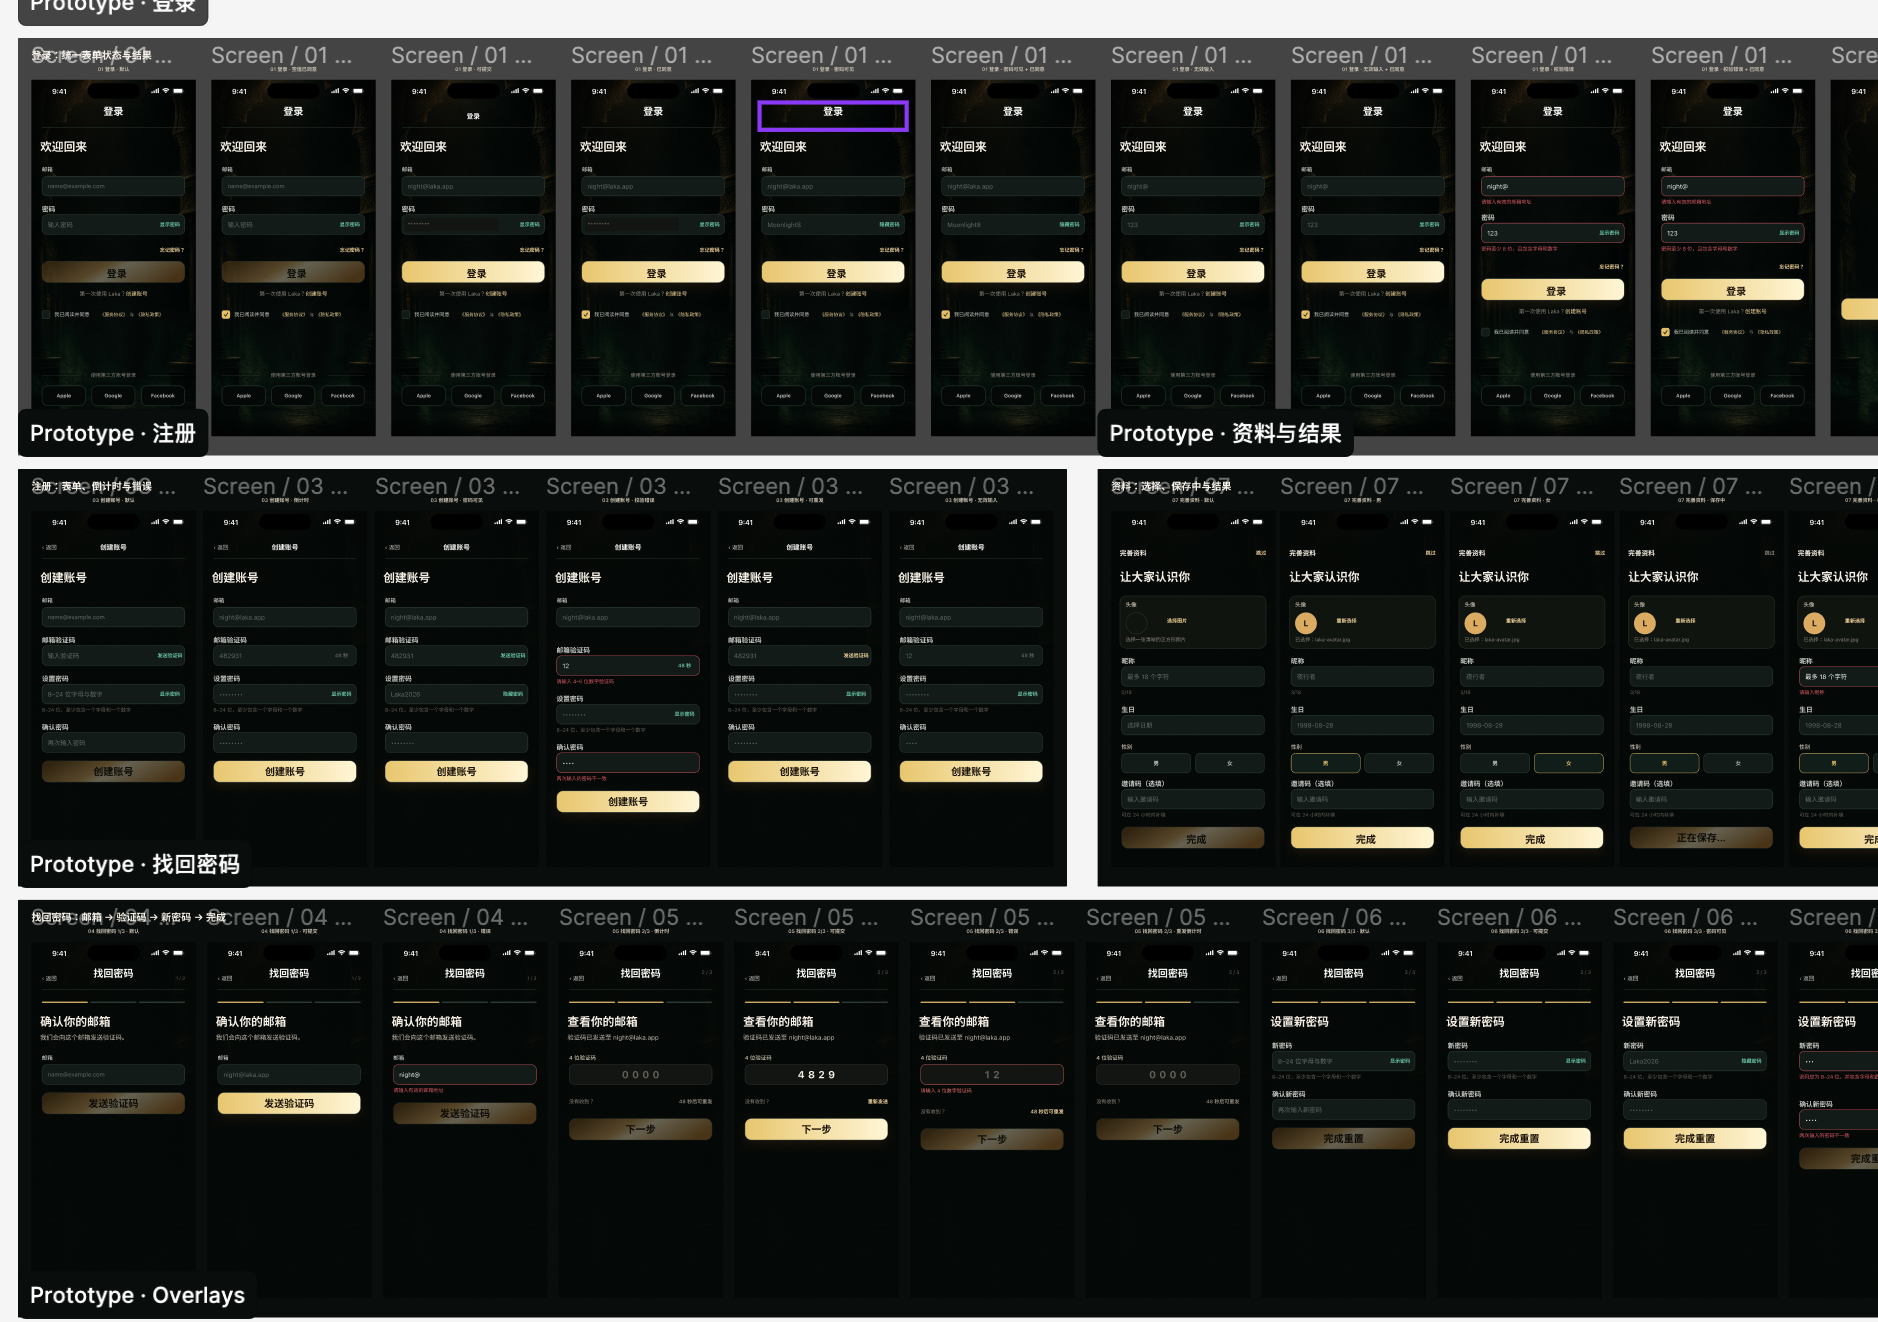Click the 正在保存… button on profile screen
Viewport: 1878px width, 1322px height.
tap(1701, 838)
